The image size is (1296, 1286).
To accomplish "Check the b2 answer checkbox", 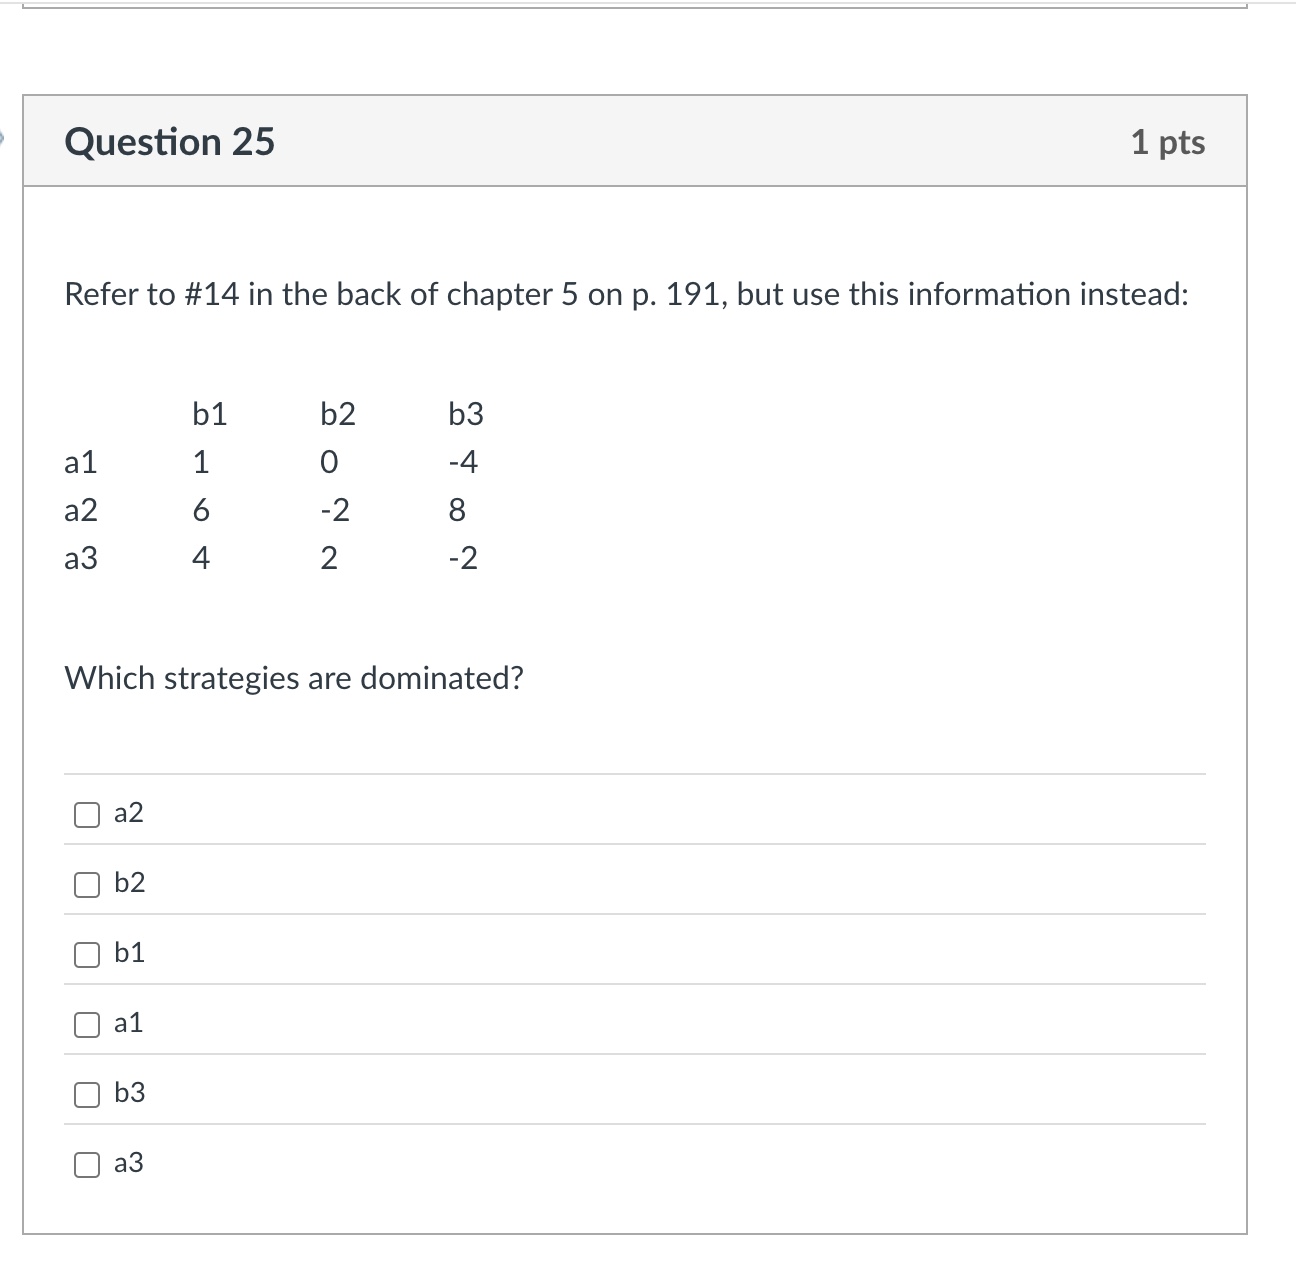I will pyautogui.click(x=87, y=885).
